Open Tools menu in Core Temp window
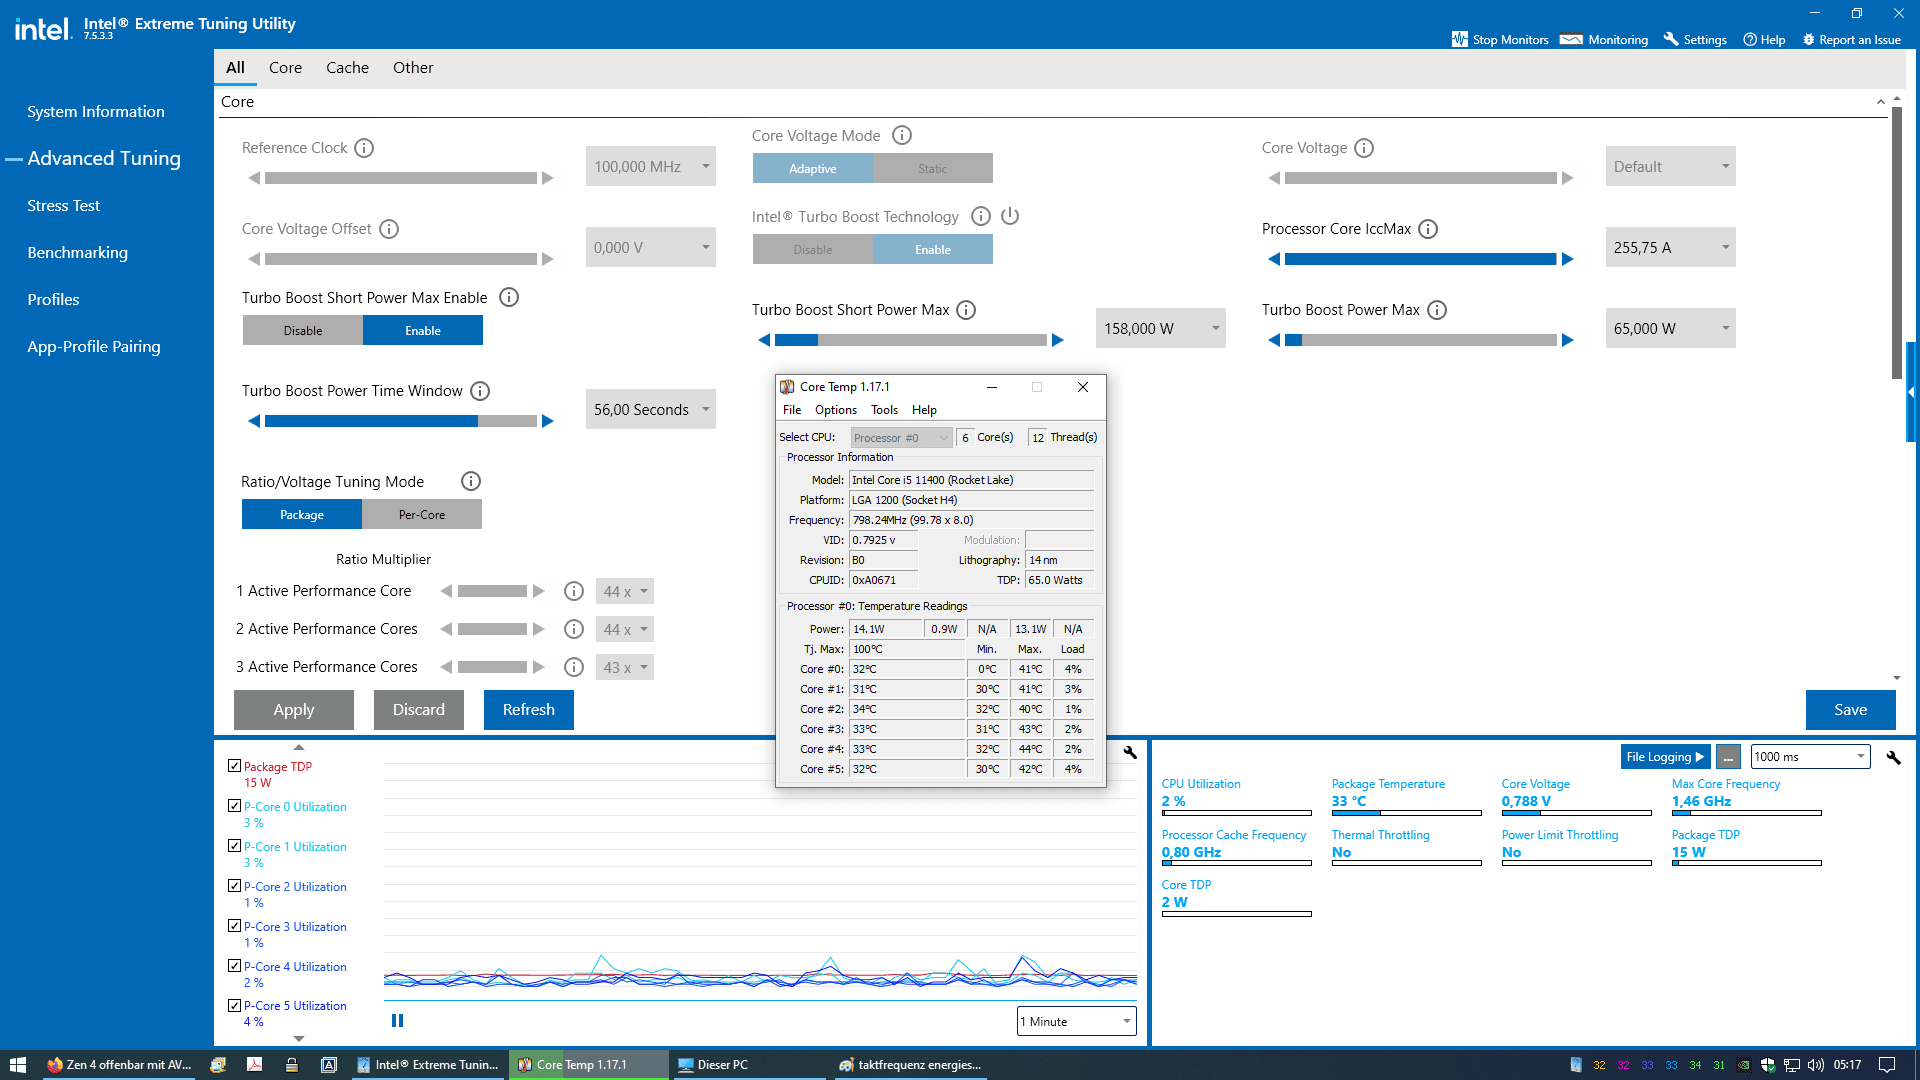The width and height of the screenshot is (1920, 1080). (x=884, y=410)
